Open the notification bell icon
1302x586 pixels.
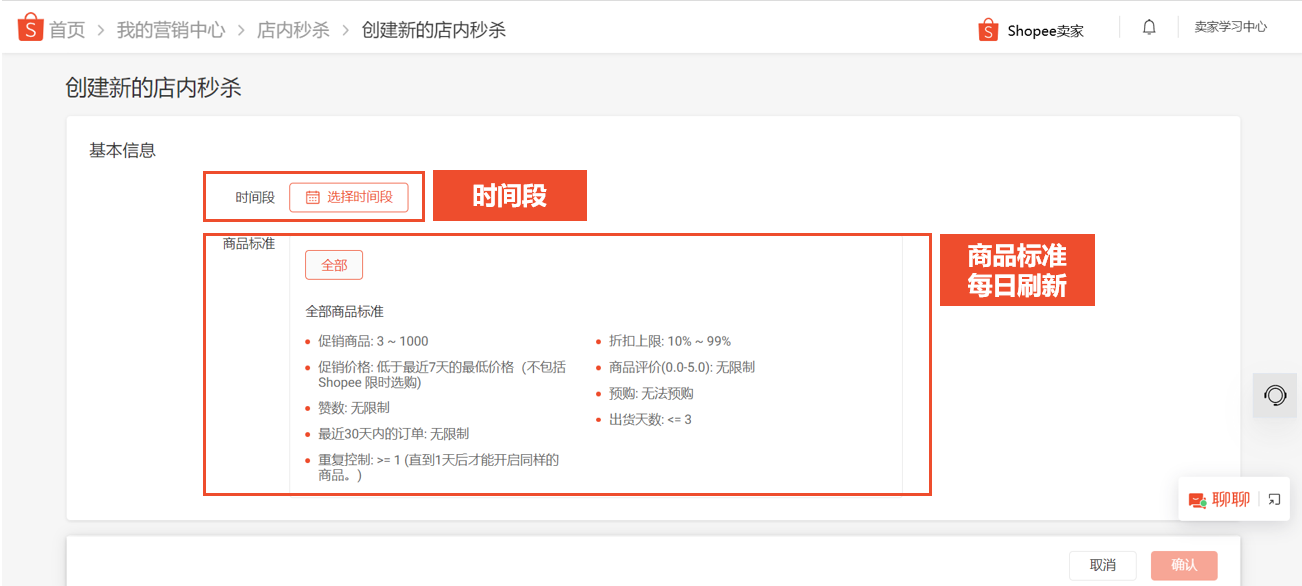coord(1148,27)
